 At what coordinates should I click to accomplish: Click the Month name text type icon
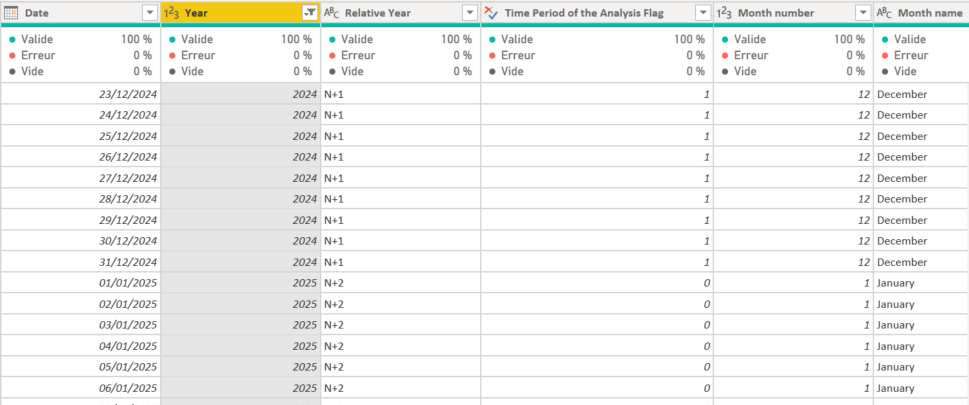click(884, 12)
